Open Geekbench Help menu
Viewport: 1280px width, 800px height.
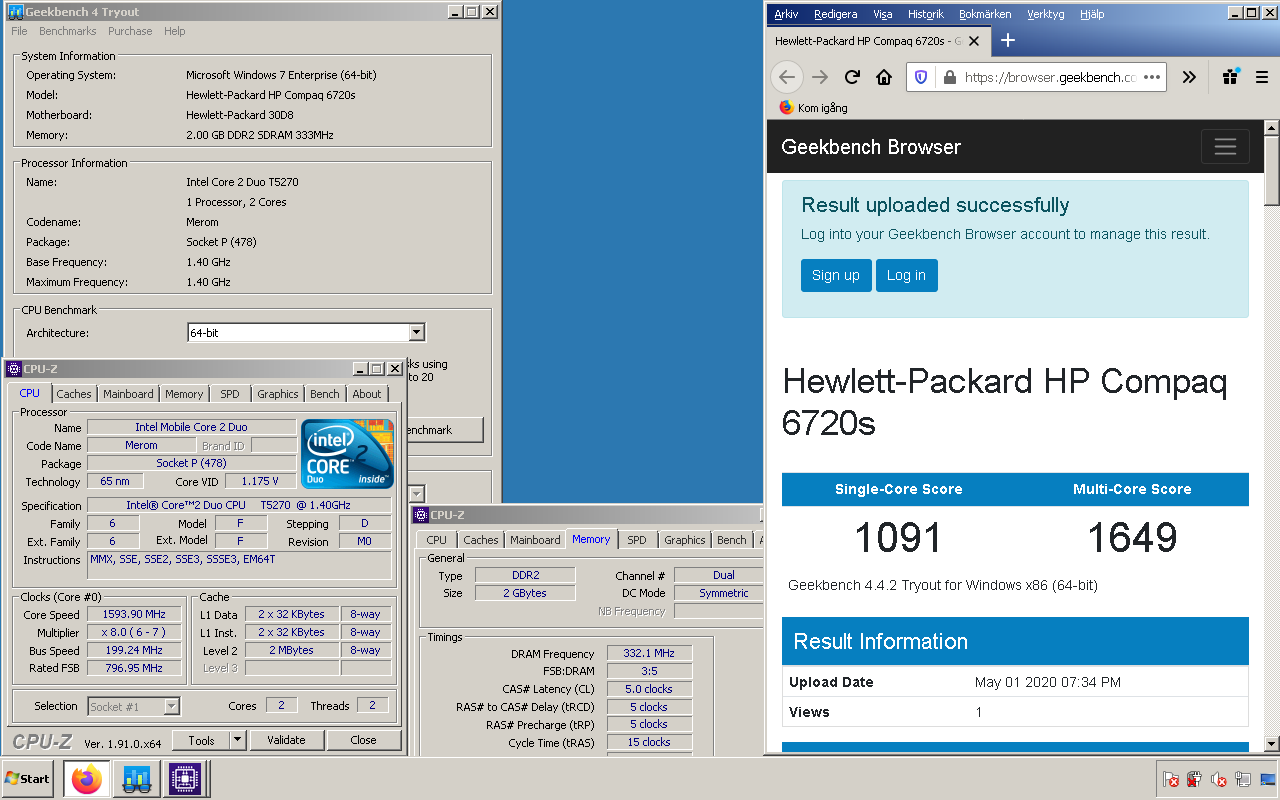tap(175, 31)
